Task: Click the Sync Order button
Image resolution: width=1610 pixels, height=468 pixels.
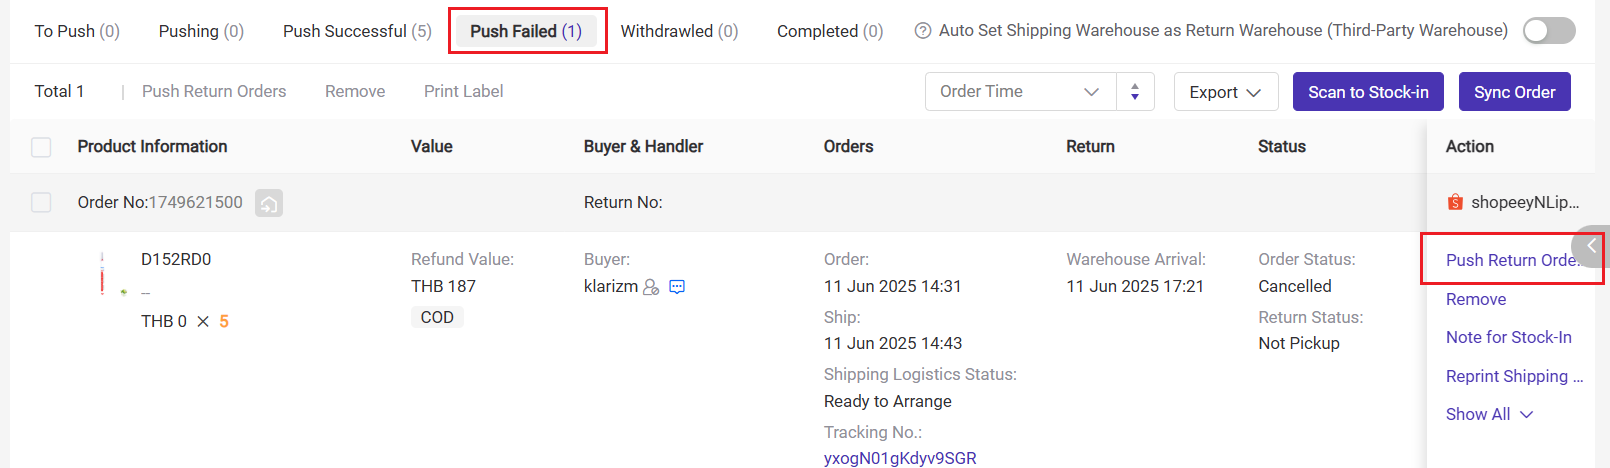Action: pyautogui.click(x=1515, y=92)
